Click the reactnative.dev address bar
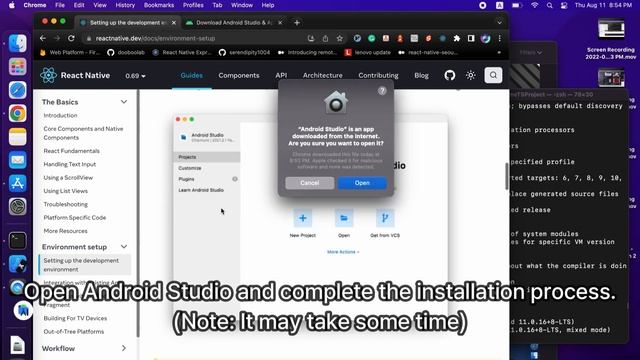This screenshot has width=640, height=360. click(x=196, y=38)
